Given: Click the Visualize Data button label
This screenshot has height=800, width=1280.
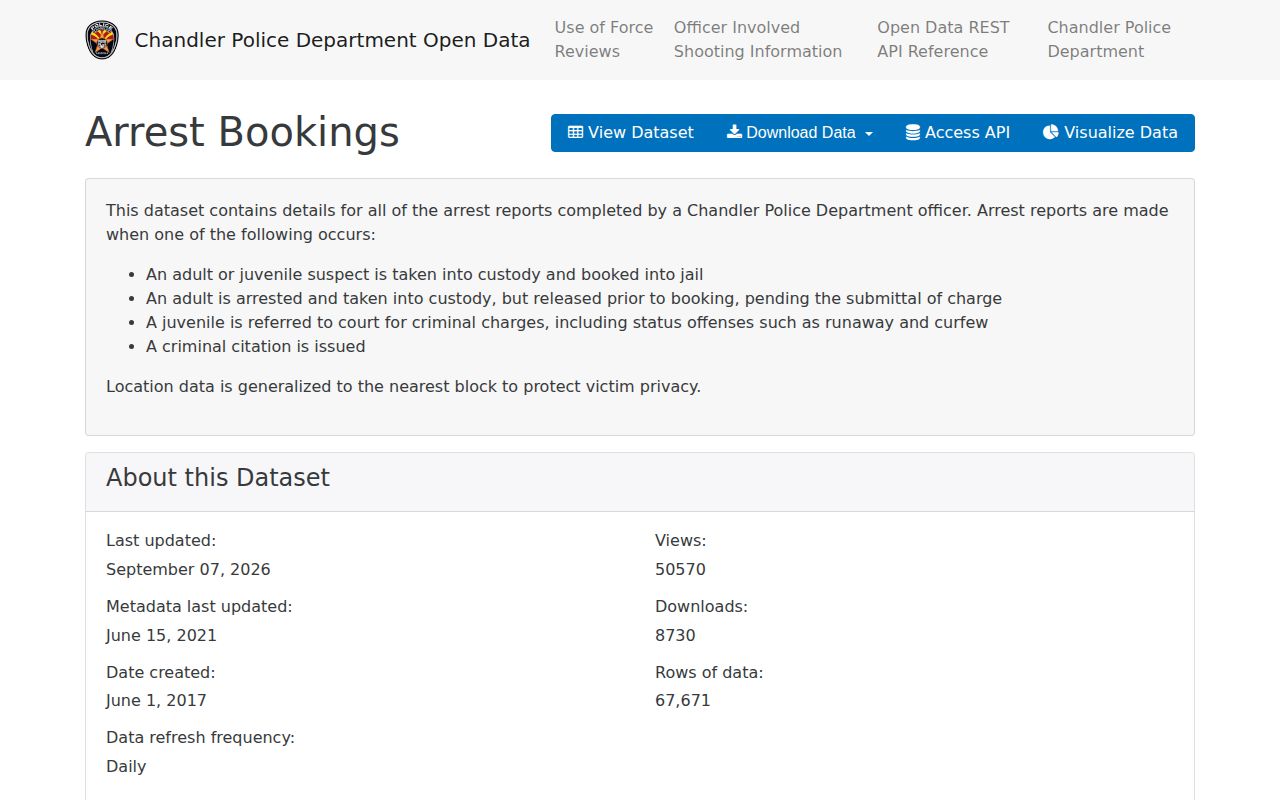Looking at the screenshot, I should (1120, 132).
